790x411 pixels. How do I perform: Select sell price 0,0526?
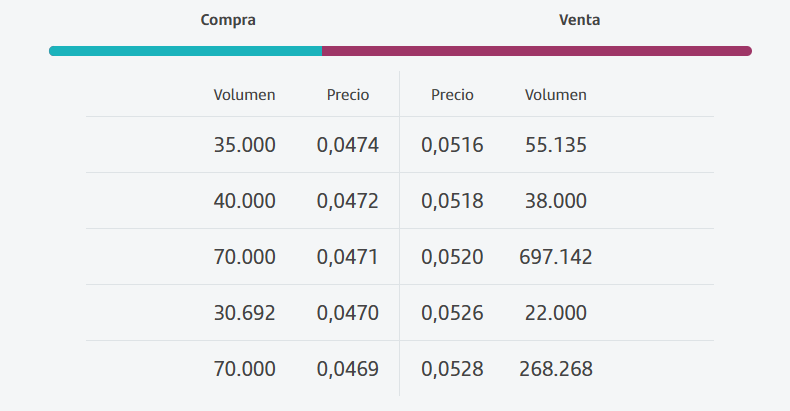pyautogui.click(x=452, y=313)
